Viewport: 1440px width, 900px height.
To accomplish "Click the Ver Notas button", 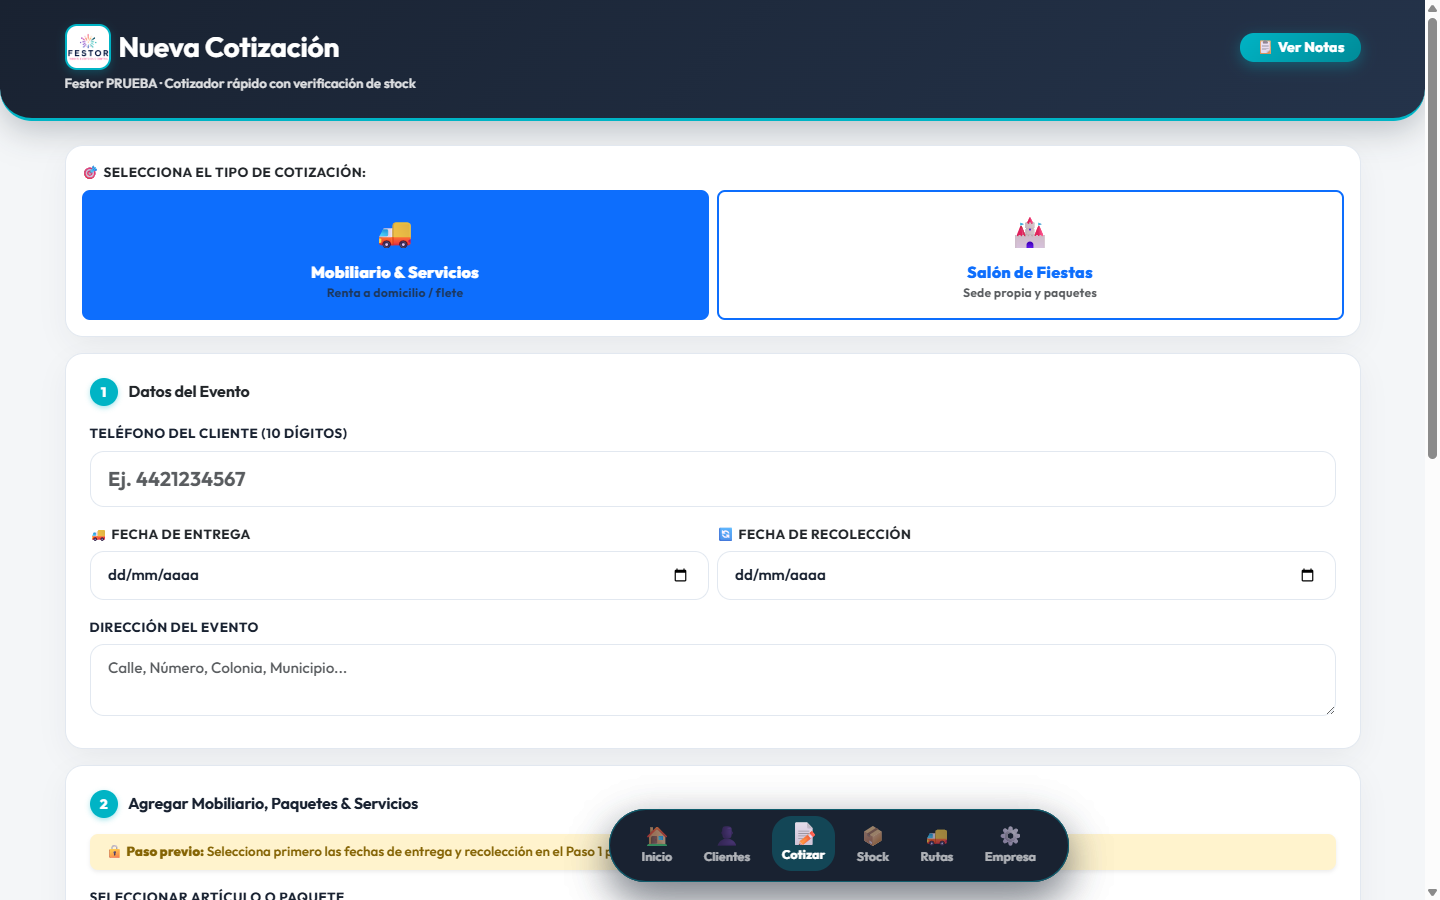I will coord(1300,47).
